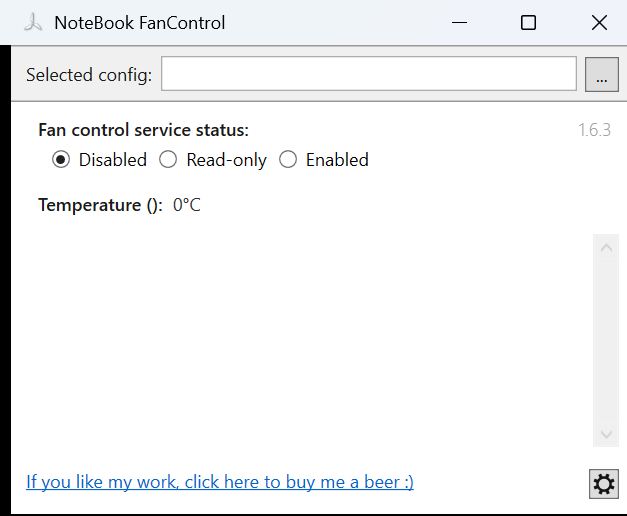
Task: Click the NoteBook FanControl fan logo icon
Action: 32,22
